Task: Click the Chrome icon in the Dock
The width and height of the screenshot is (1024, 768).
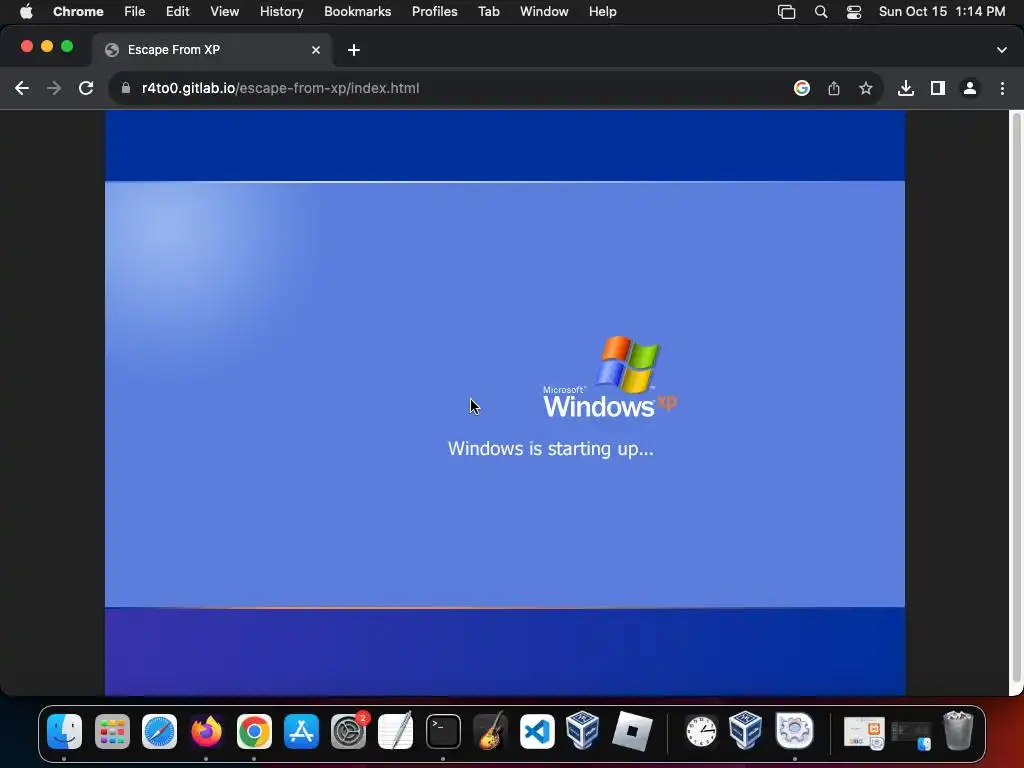Action: (254, 731)
